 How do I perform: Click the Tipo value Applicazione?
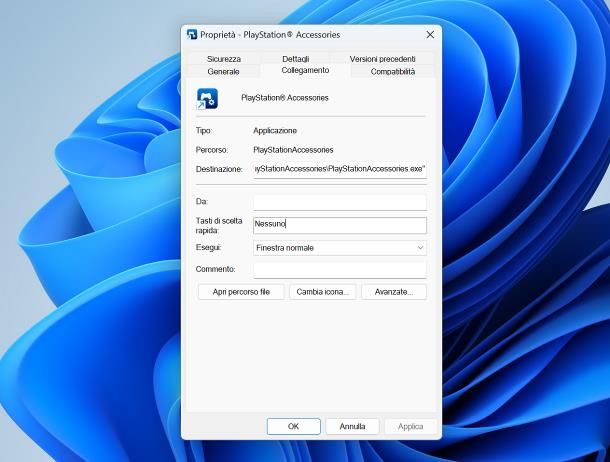tap(275, 131)
